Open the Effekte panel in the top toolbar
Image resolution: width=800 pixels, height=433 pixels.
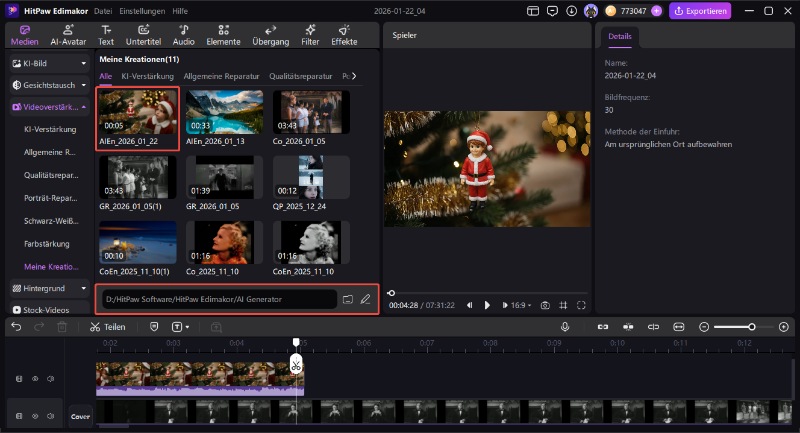[x=344, y=35]
